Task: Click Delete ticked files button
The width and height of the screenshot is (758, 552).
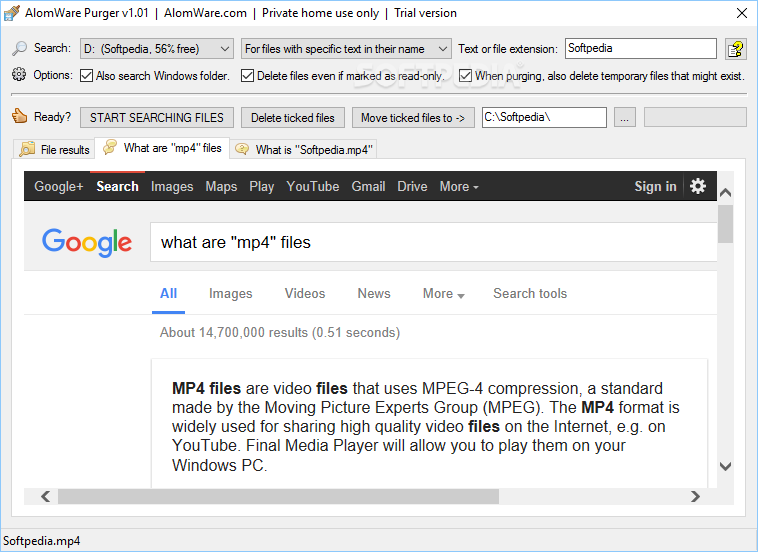Action: [x=292, y=117]
